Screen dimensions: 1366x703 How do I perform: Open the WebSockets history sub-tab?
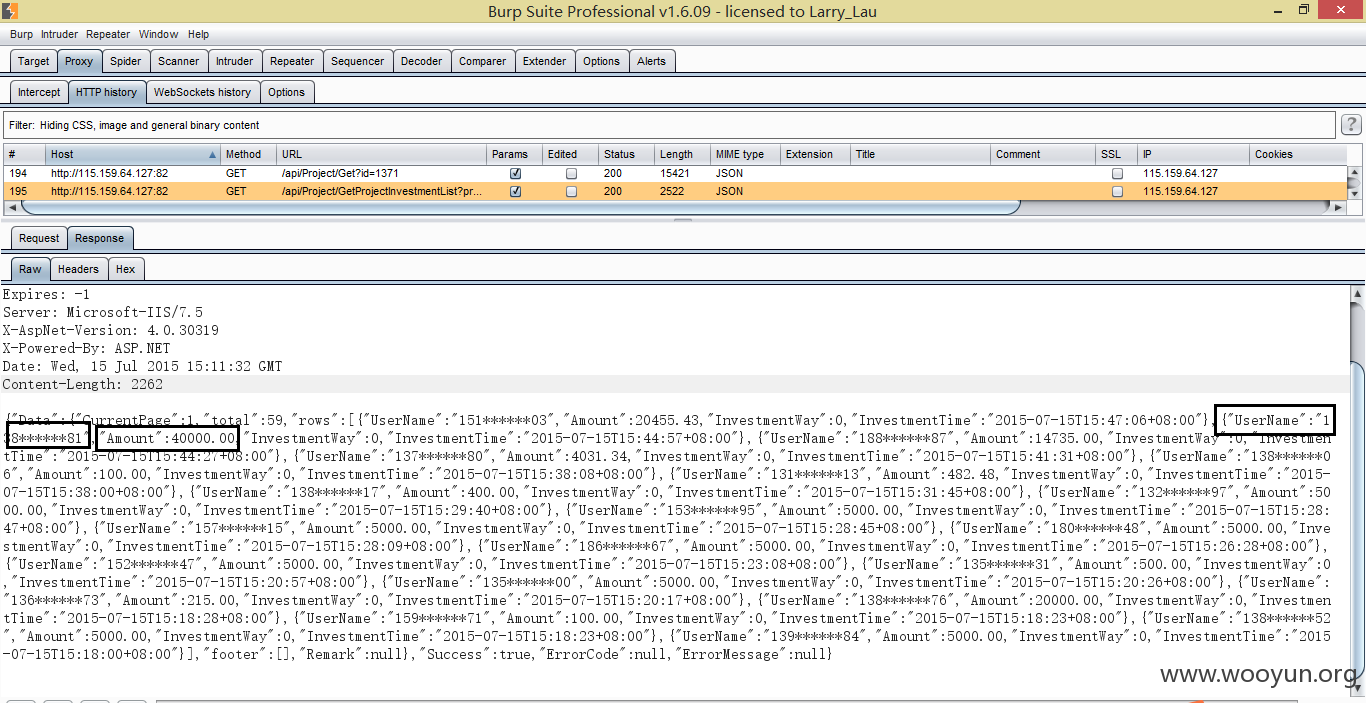tap(202, 92)
